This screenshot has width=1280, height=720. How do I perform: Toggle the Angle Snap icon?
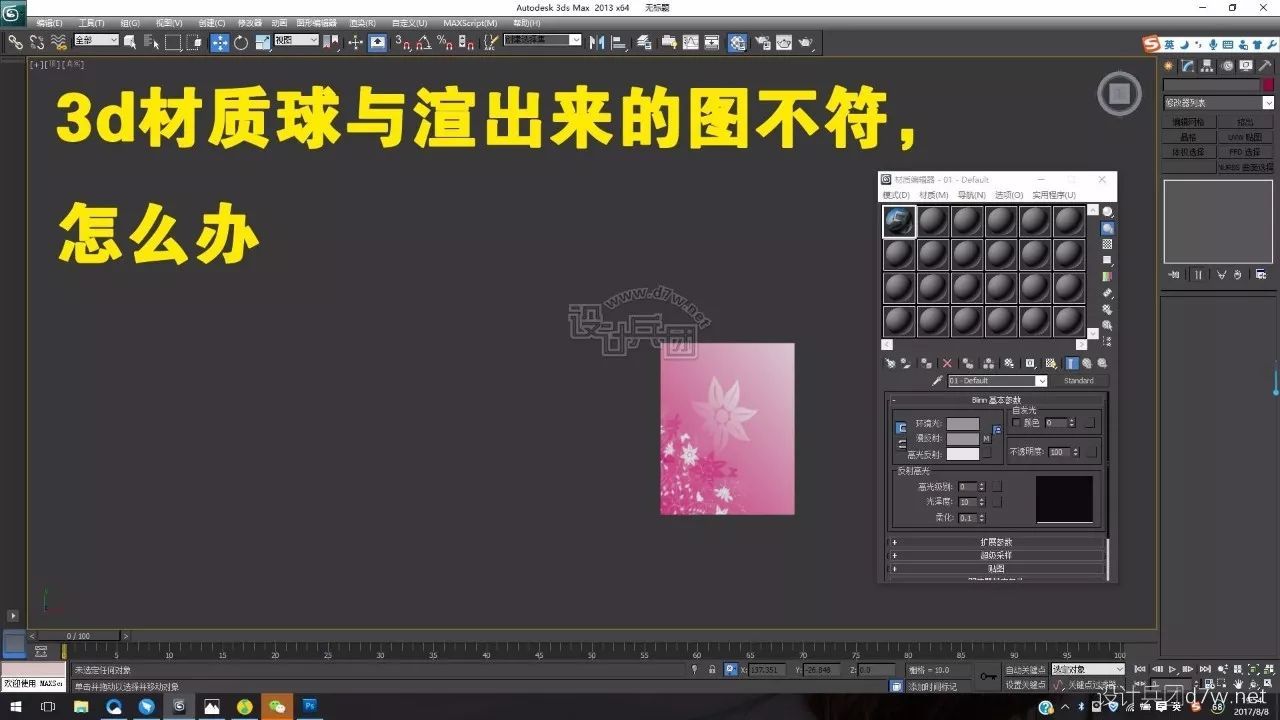click(423, 42)
